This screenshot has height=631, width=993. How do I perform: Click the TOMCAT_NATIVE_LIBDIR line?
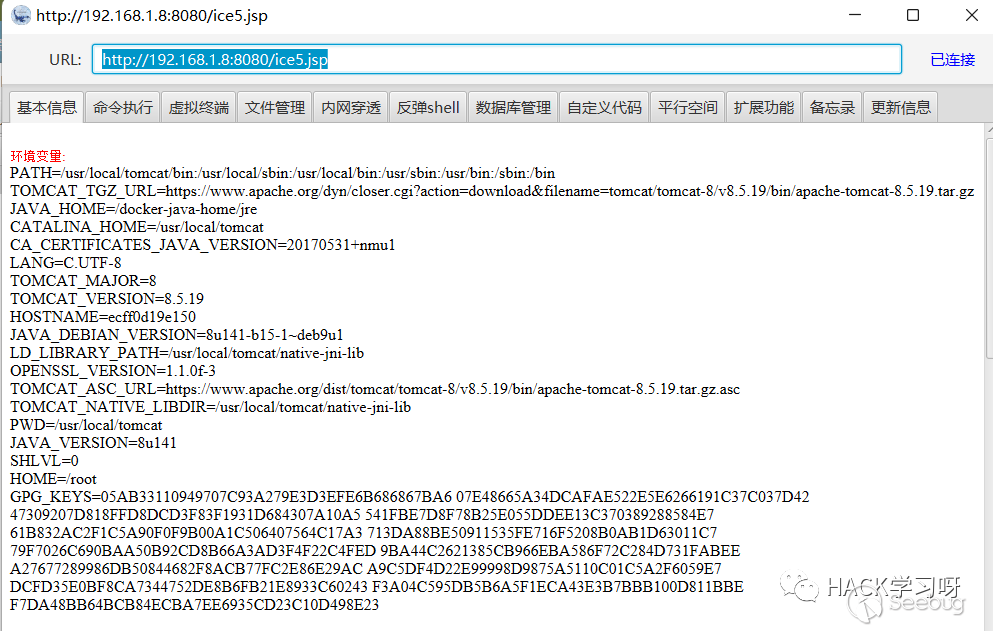click(210, 407)
